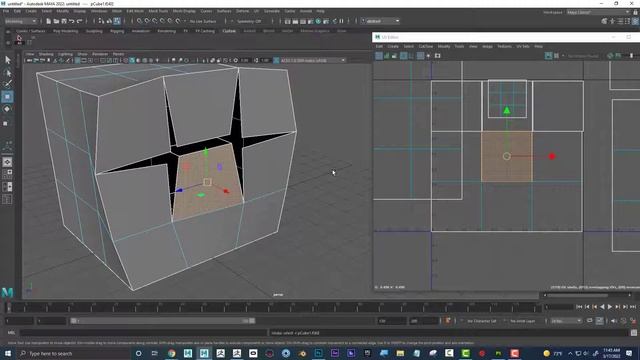Open Photoshop from the taskbar
640x360 pixels.
[318, 353]
